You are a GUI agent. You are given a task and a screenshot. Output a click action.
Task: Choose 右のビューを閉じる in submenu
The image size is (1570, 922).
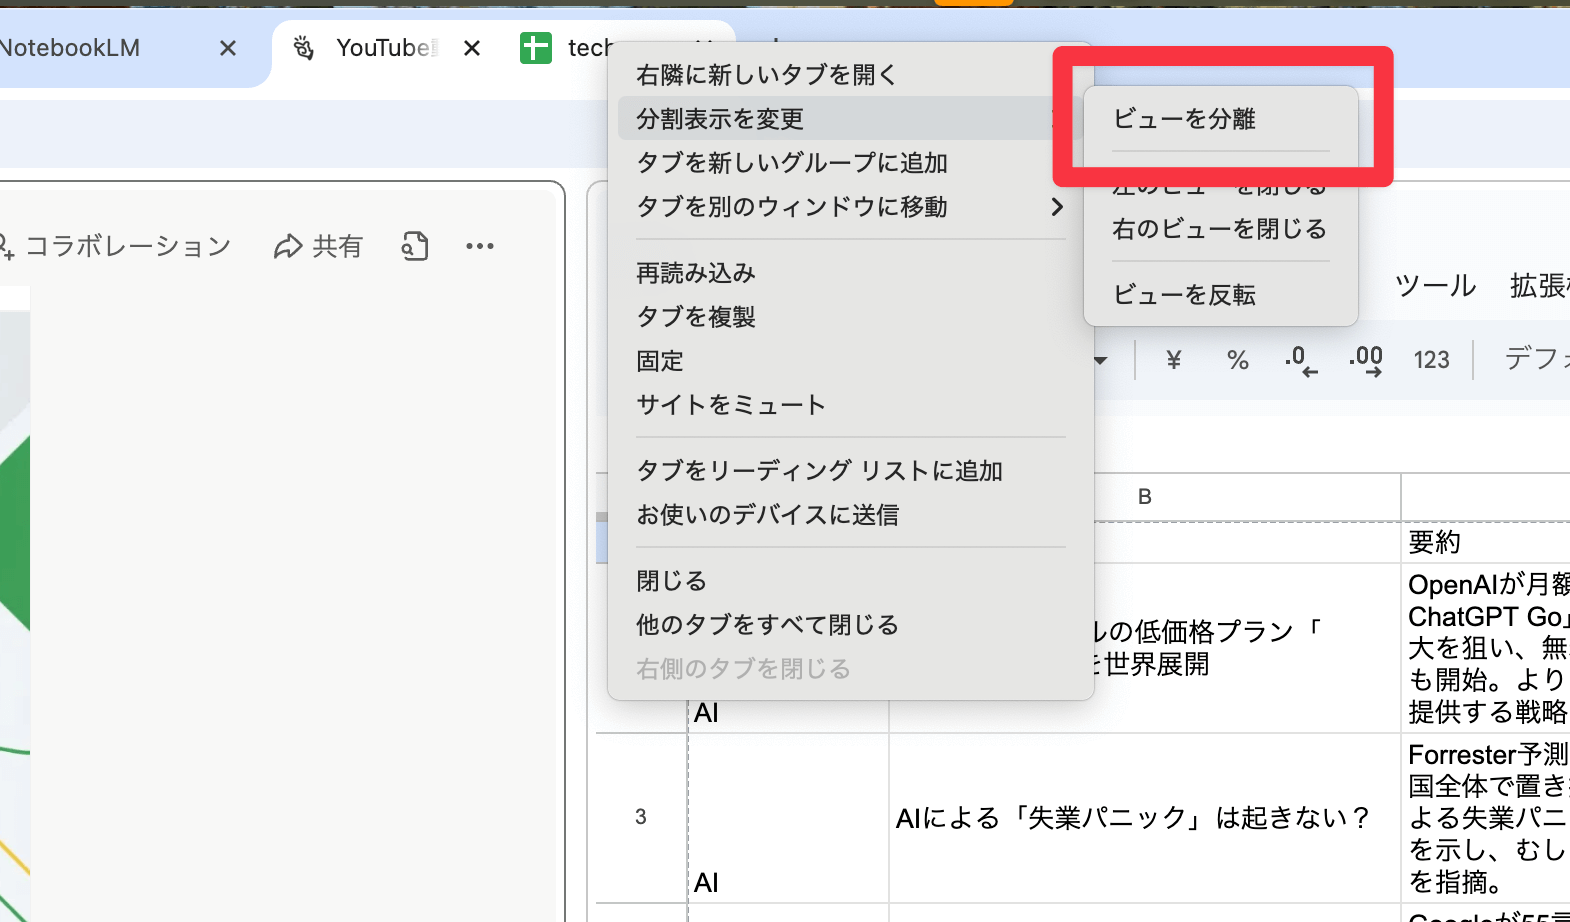(1220, 229)
